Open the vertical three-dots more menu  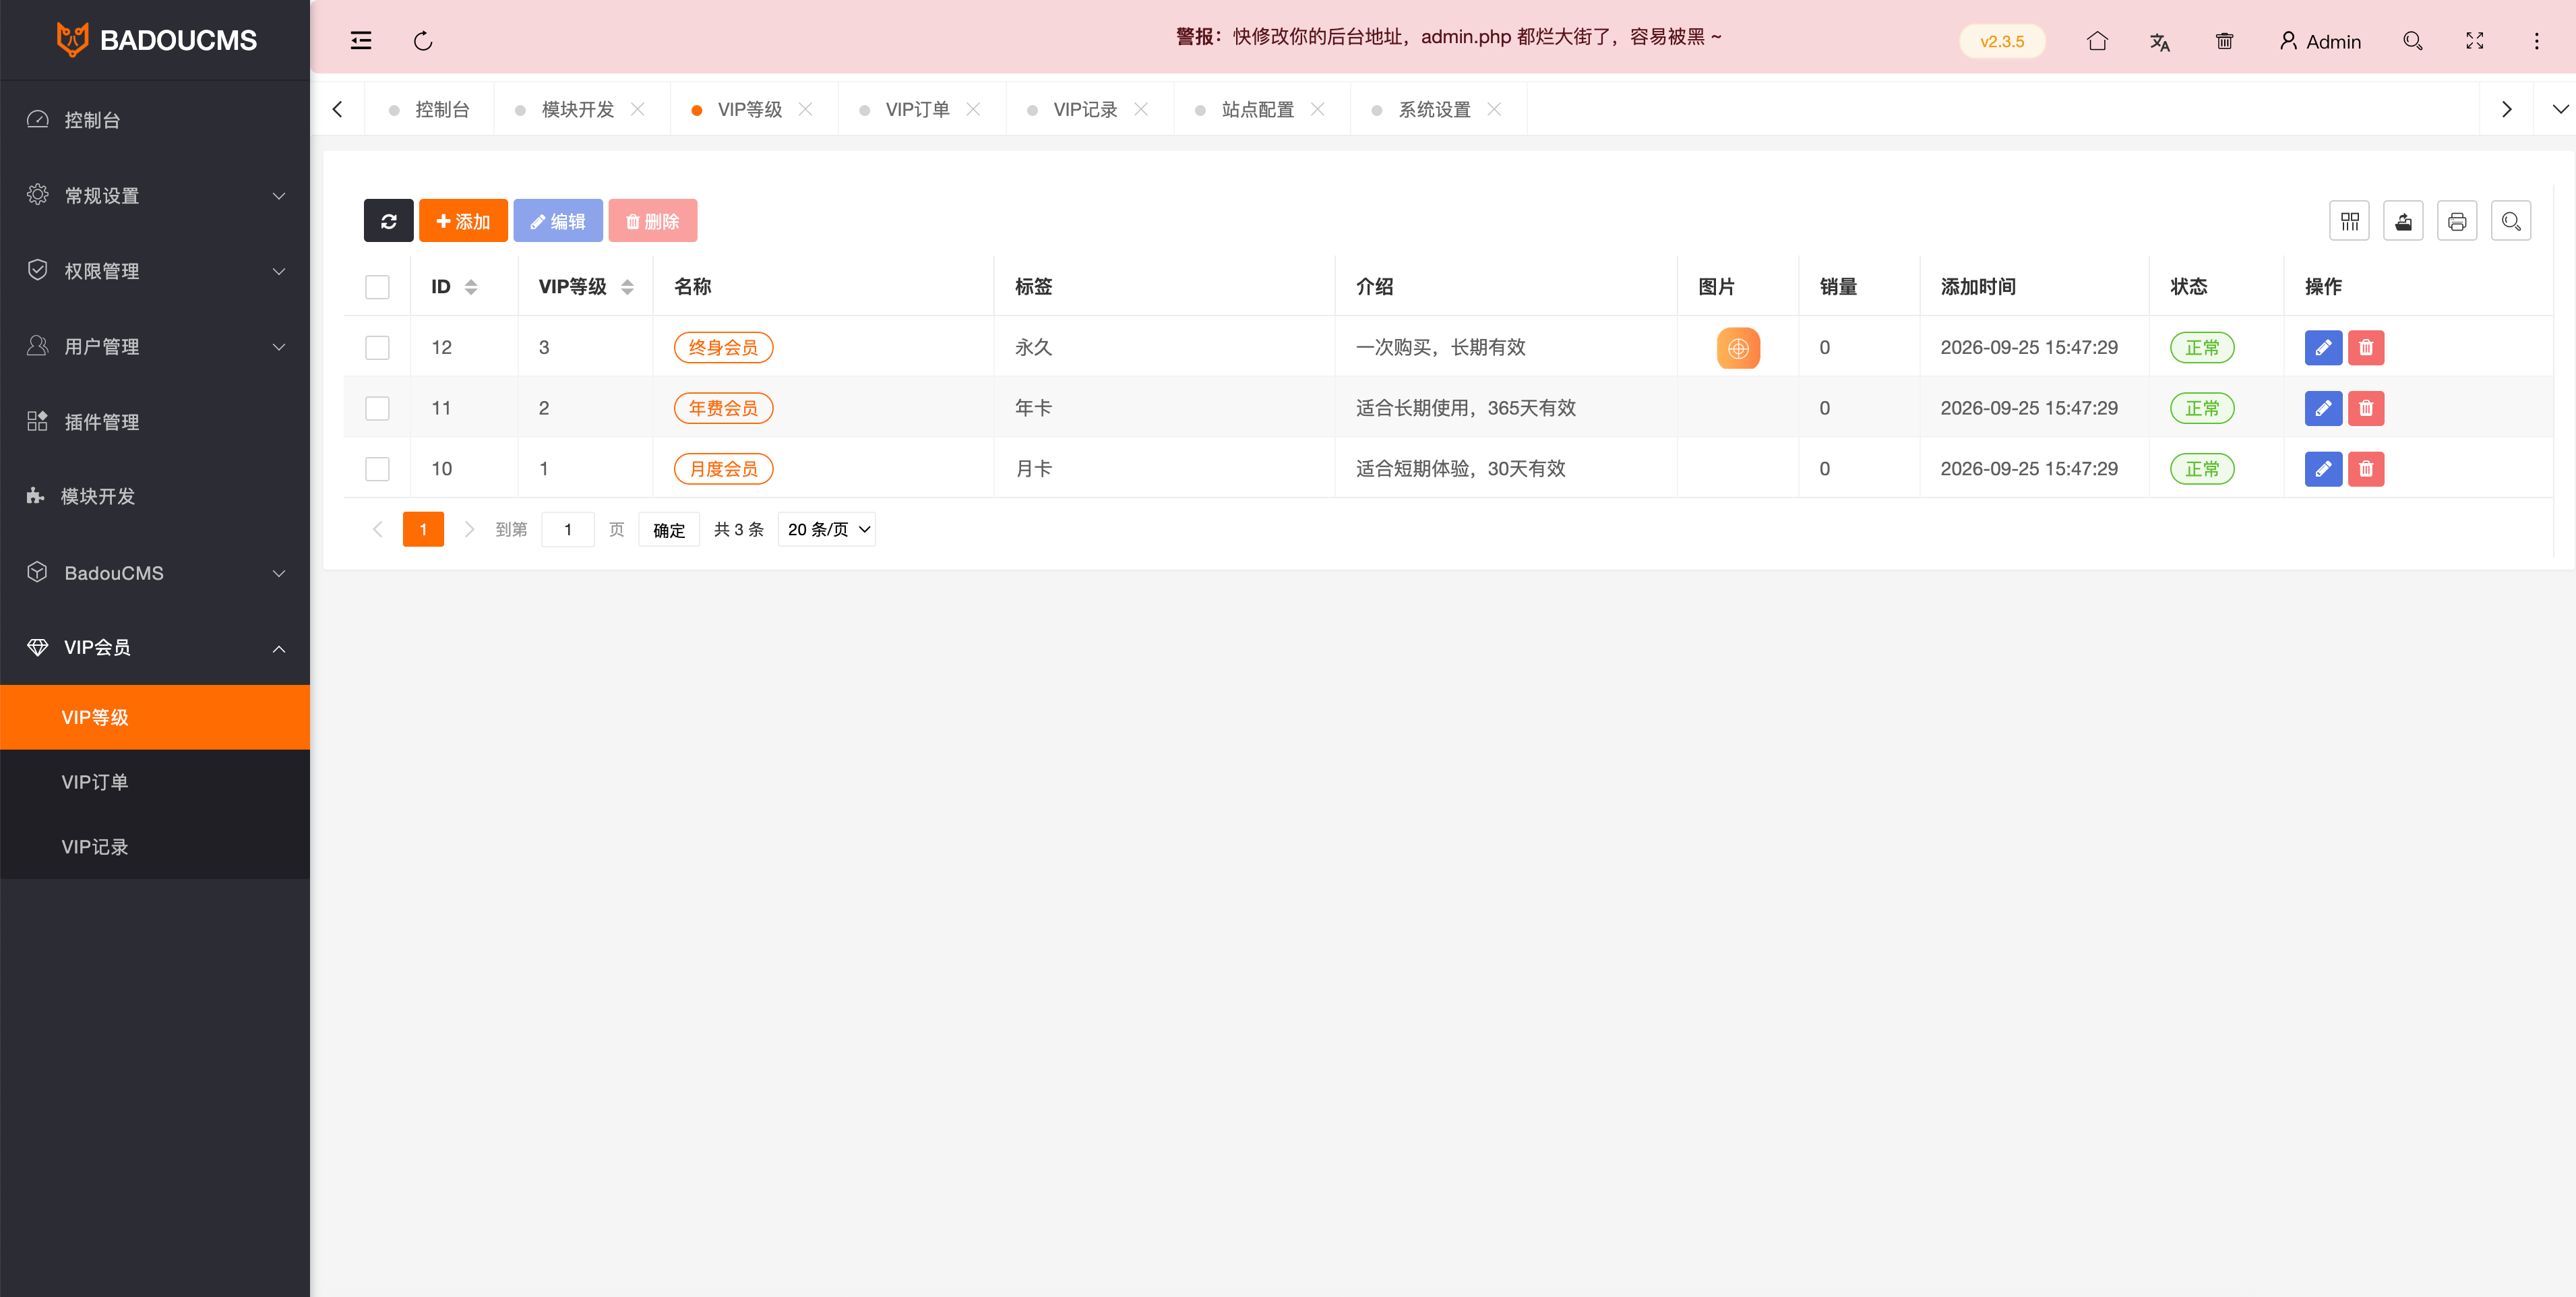[x=2536, y=41]
